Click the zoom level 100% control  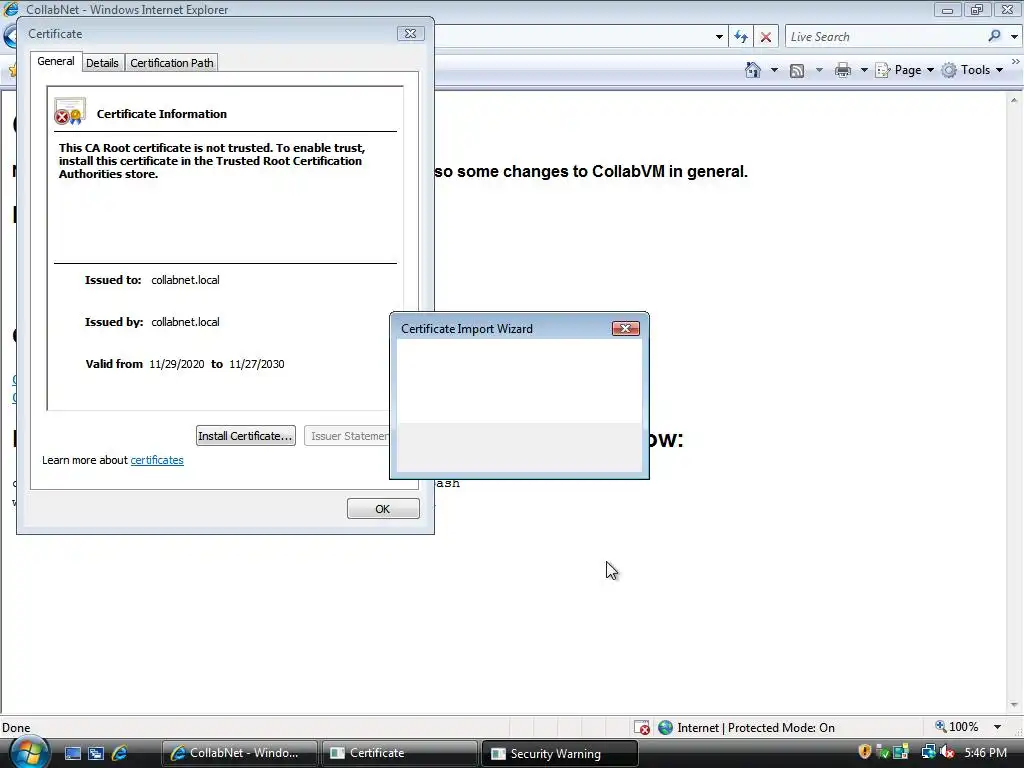point(957,727)
